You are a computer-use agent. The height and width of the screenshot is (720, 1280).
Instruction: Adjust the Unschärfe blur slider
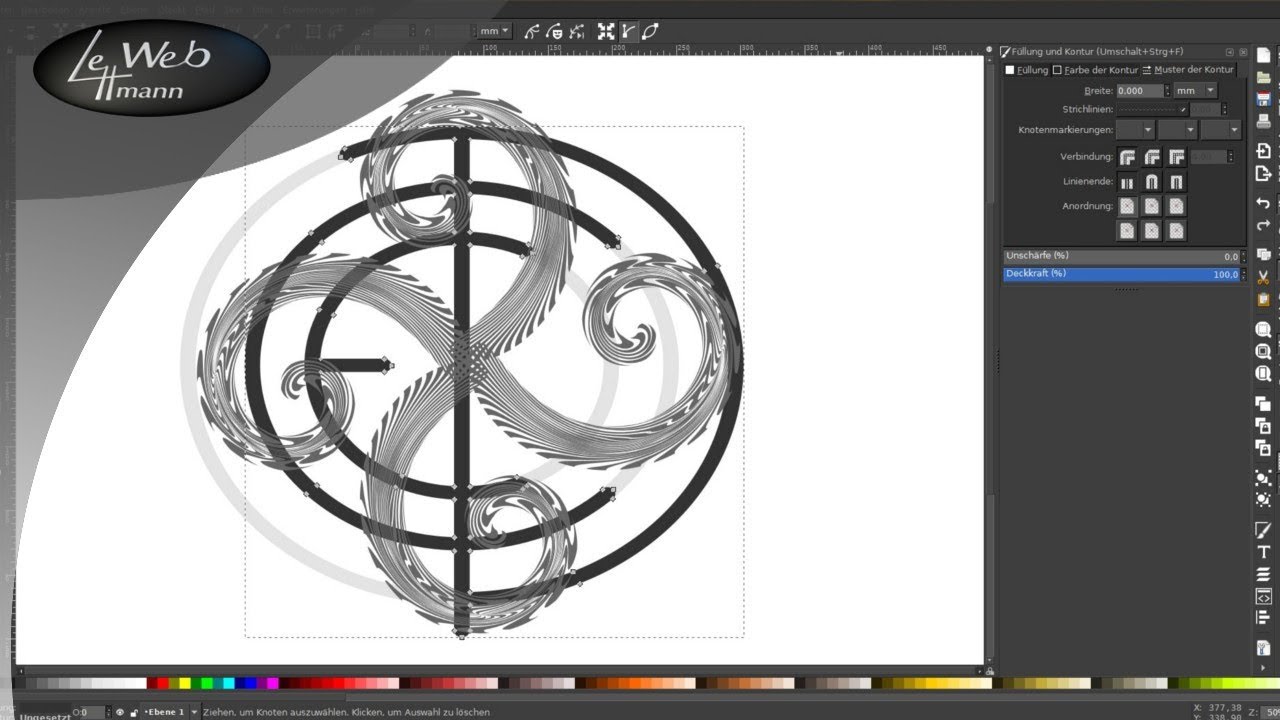[1122, 256]
